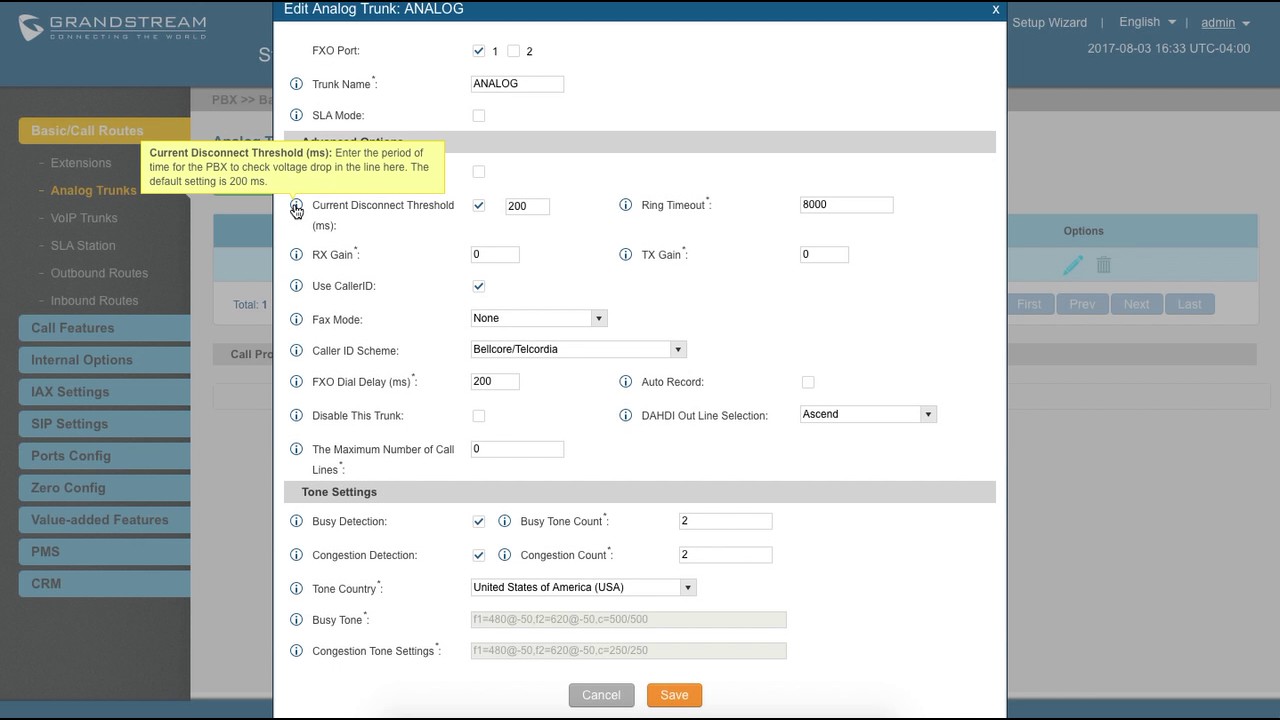Toggle FXO Port 1 checkbox
This screenshot has height=720, width=1280.
479,51
